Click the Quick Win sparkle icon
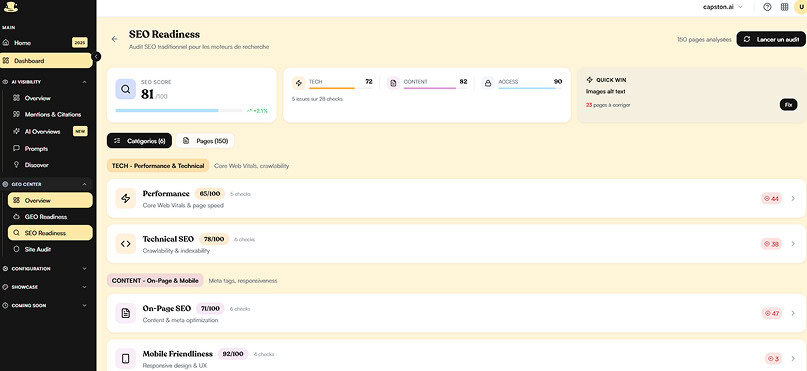807x371 pixels. 590,80
